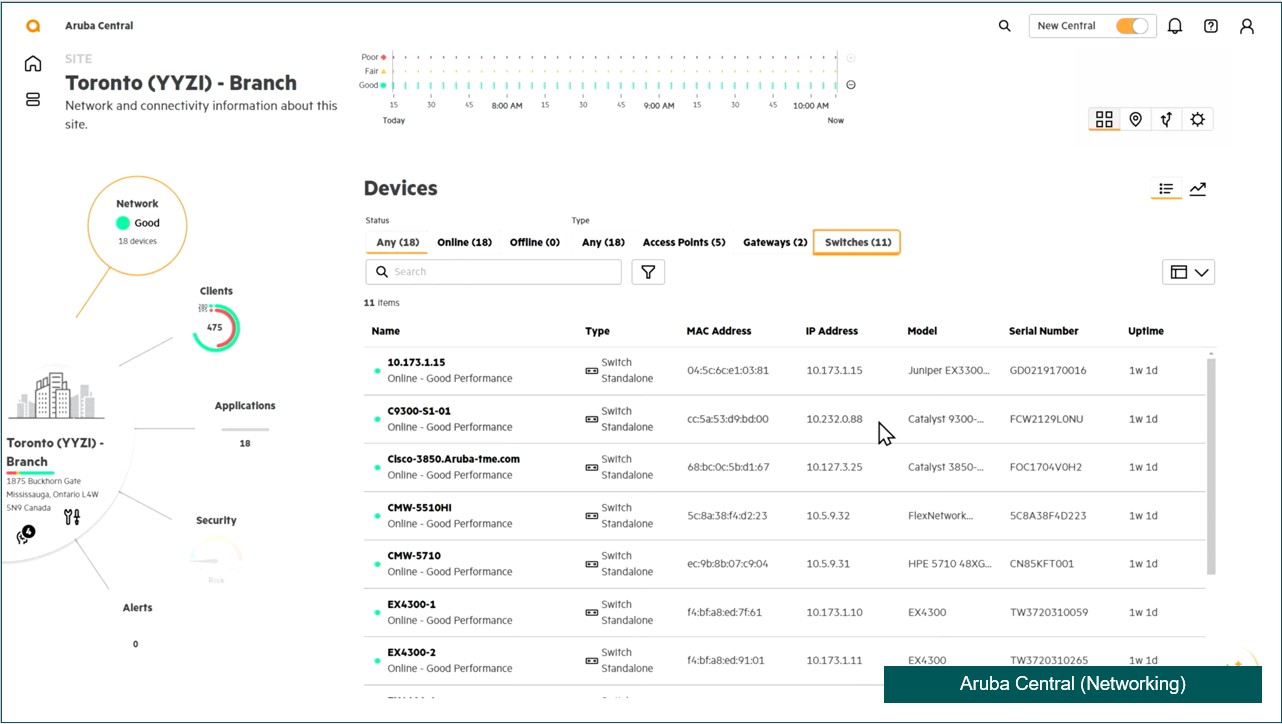Click the filter funnel button
Viewport: 1282px width, 724px height.
coord(648,271)
